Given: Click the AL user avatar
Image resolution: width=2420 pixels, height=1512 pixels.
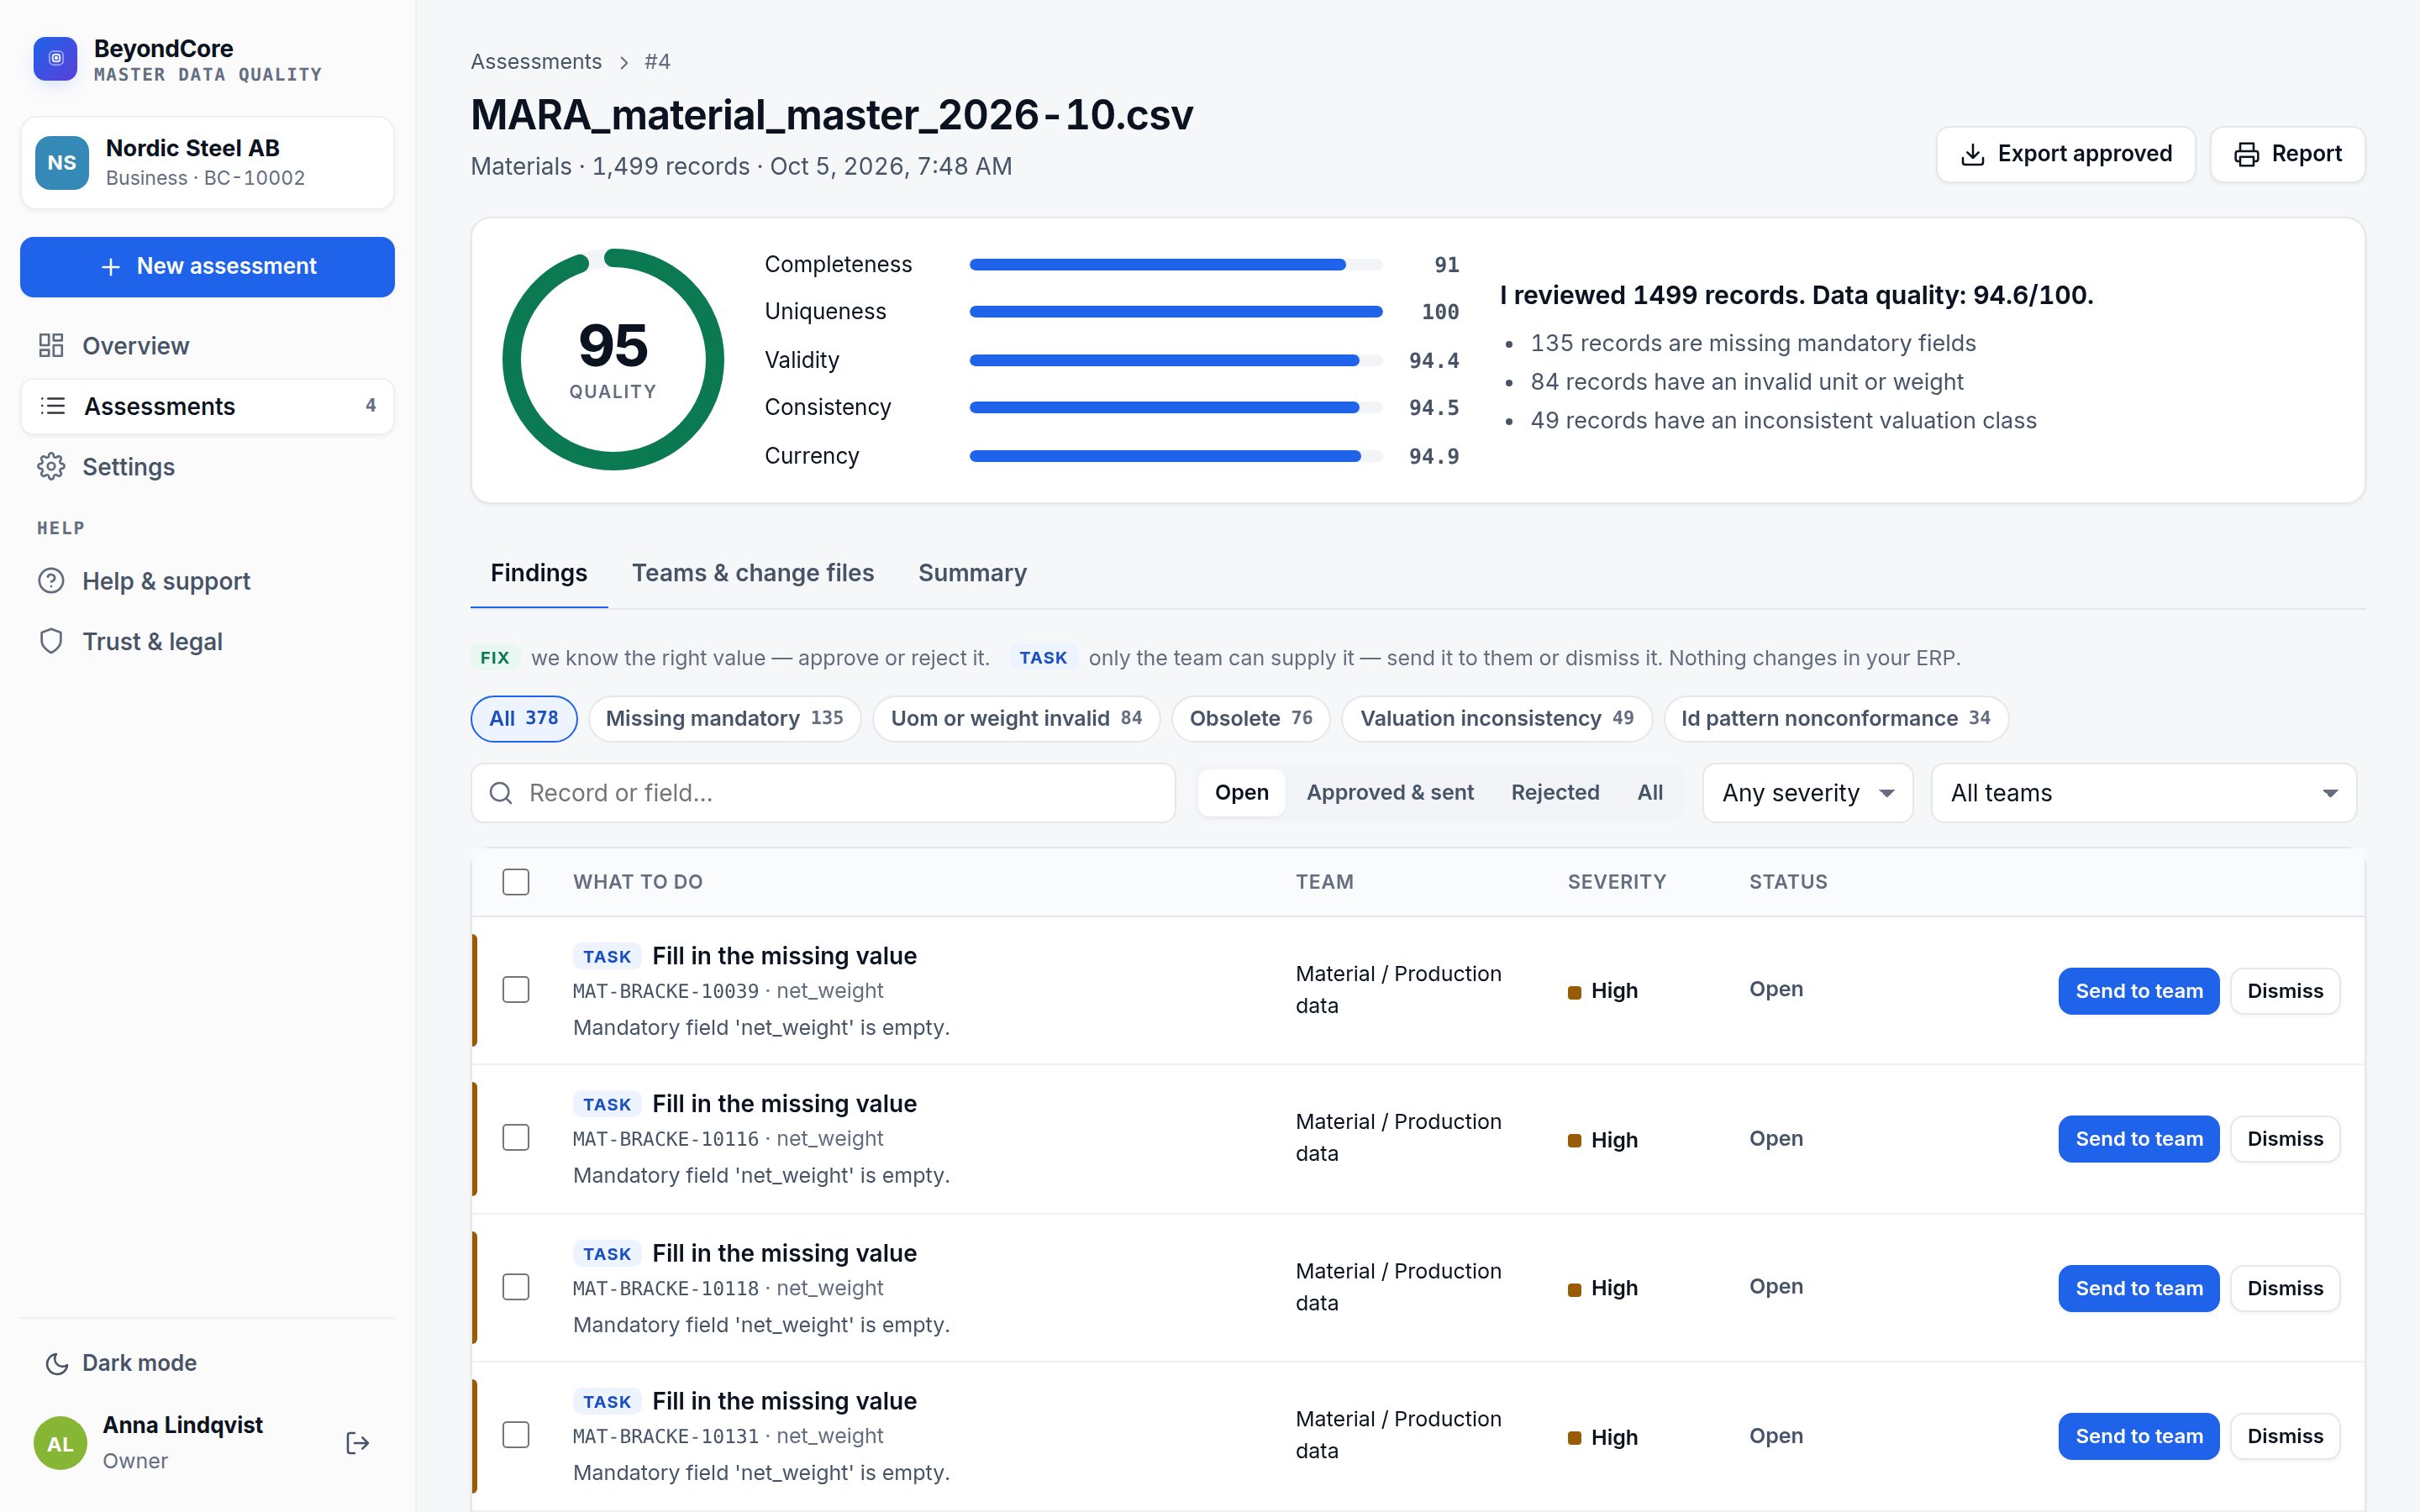Looking at the screenshot, I should tap(60, 1443).
